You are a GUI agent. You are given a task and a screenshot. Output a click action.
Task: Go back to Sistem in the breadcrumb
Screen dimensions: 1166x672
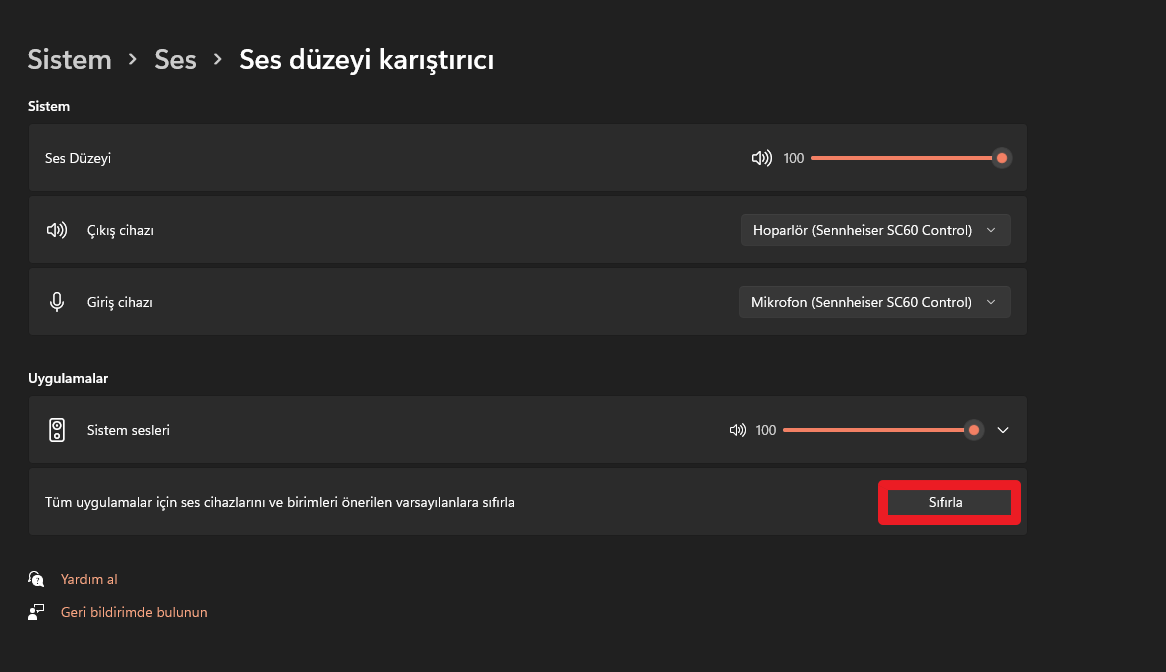[x=69, y=59]
